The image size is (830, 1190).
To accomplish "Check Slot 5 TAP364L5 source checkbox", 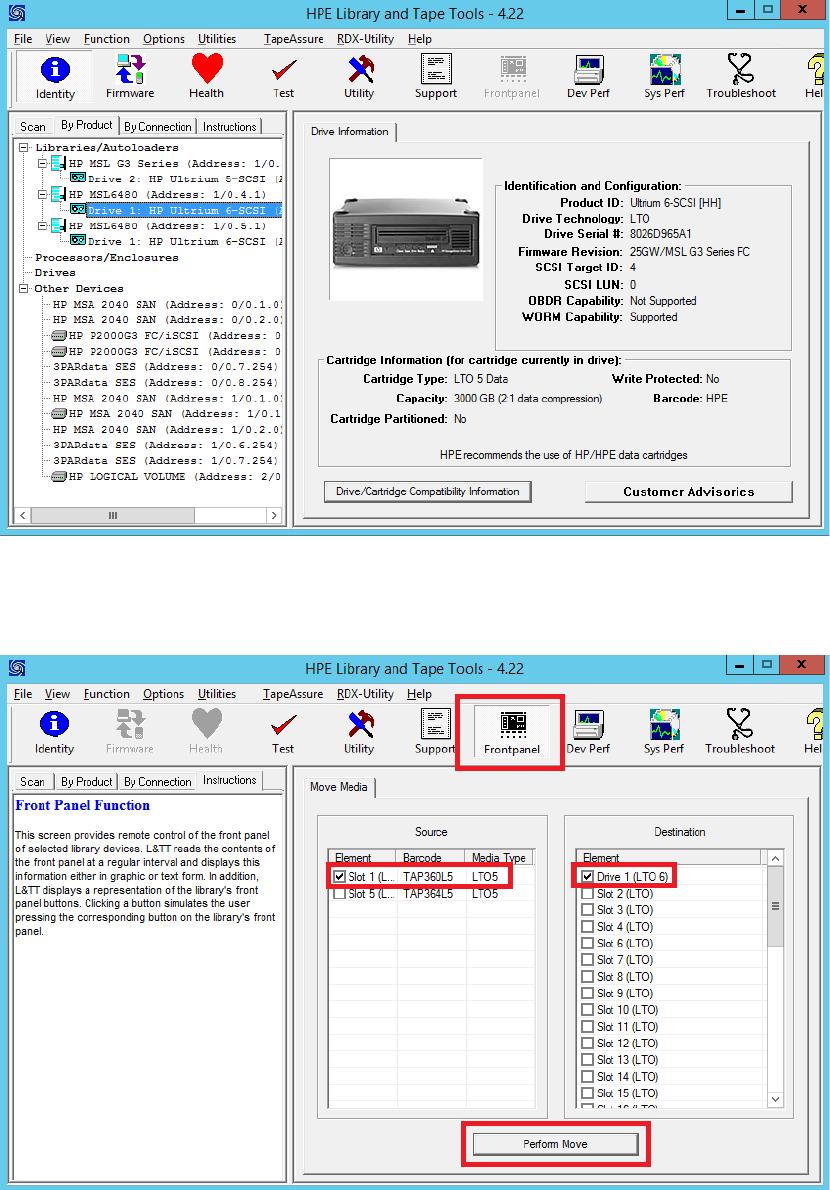I will (x=339, y=894).
